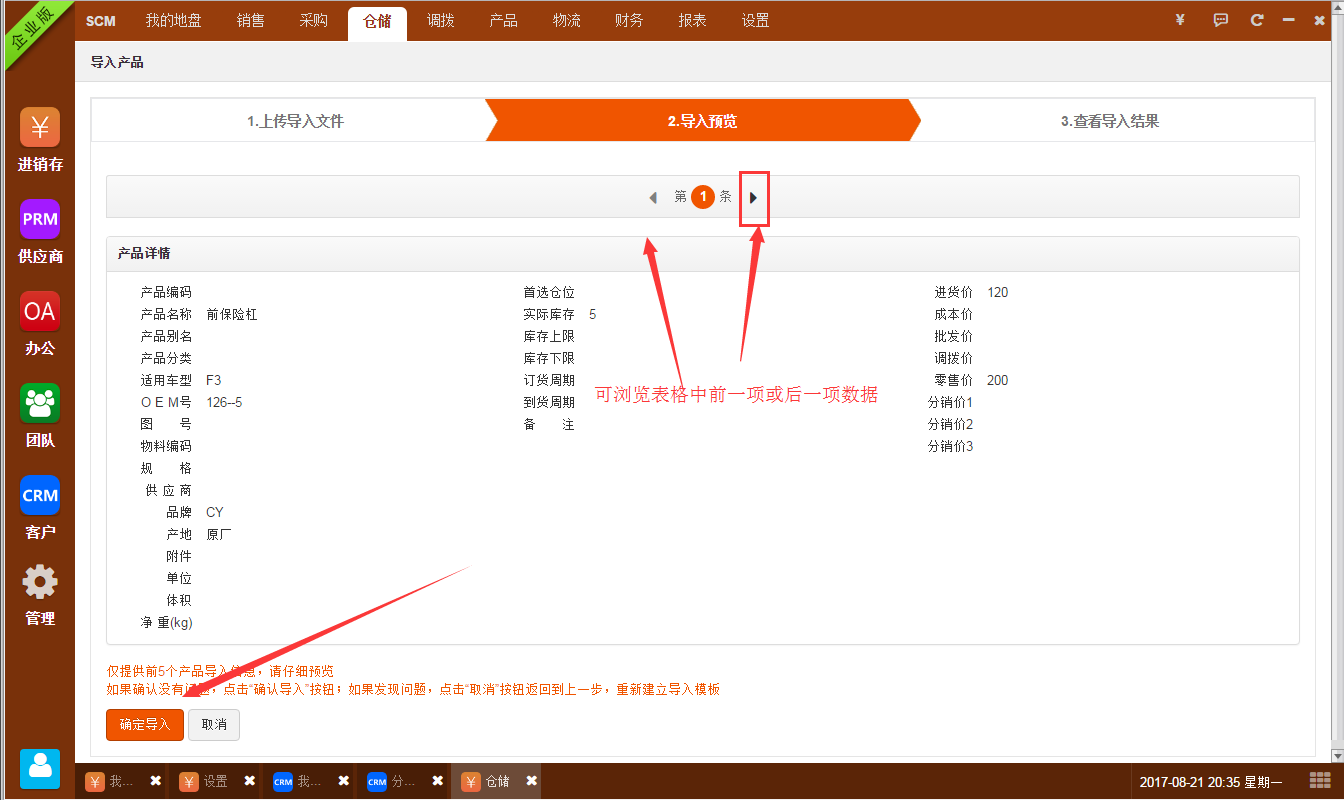Open the PRM 供应商 module
This screenshot has width=1344, height=800.
click(40, 220)
